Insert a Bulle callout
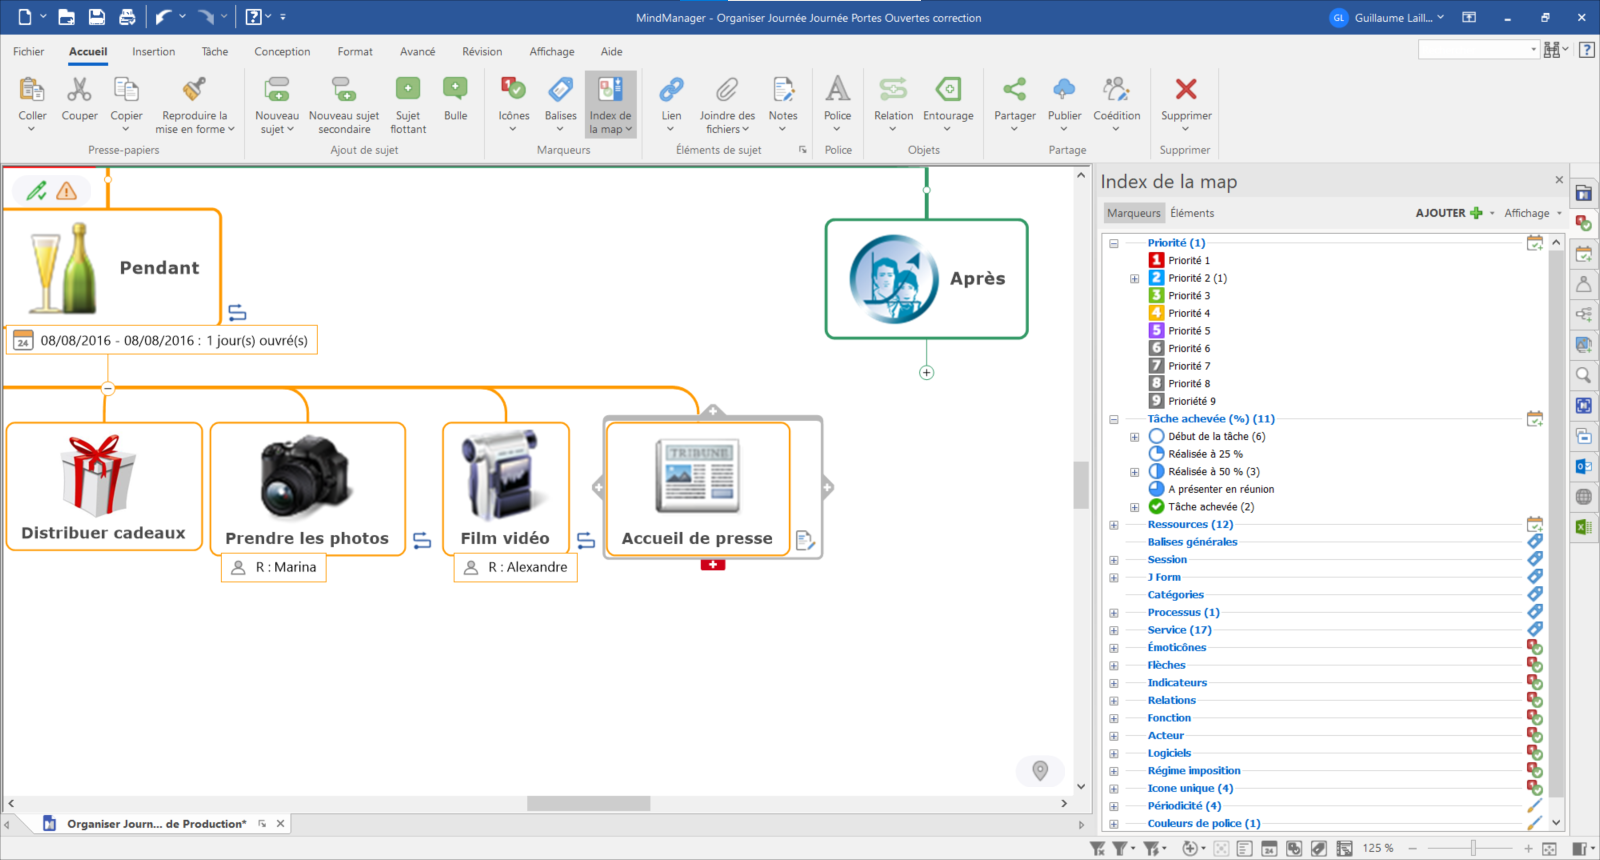Viewport: 1600px width, 860px height. pos(455,90)
